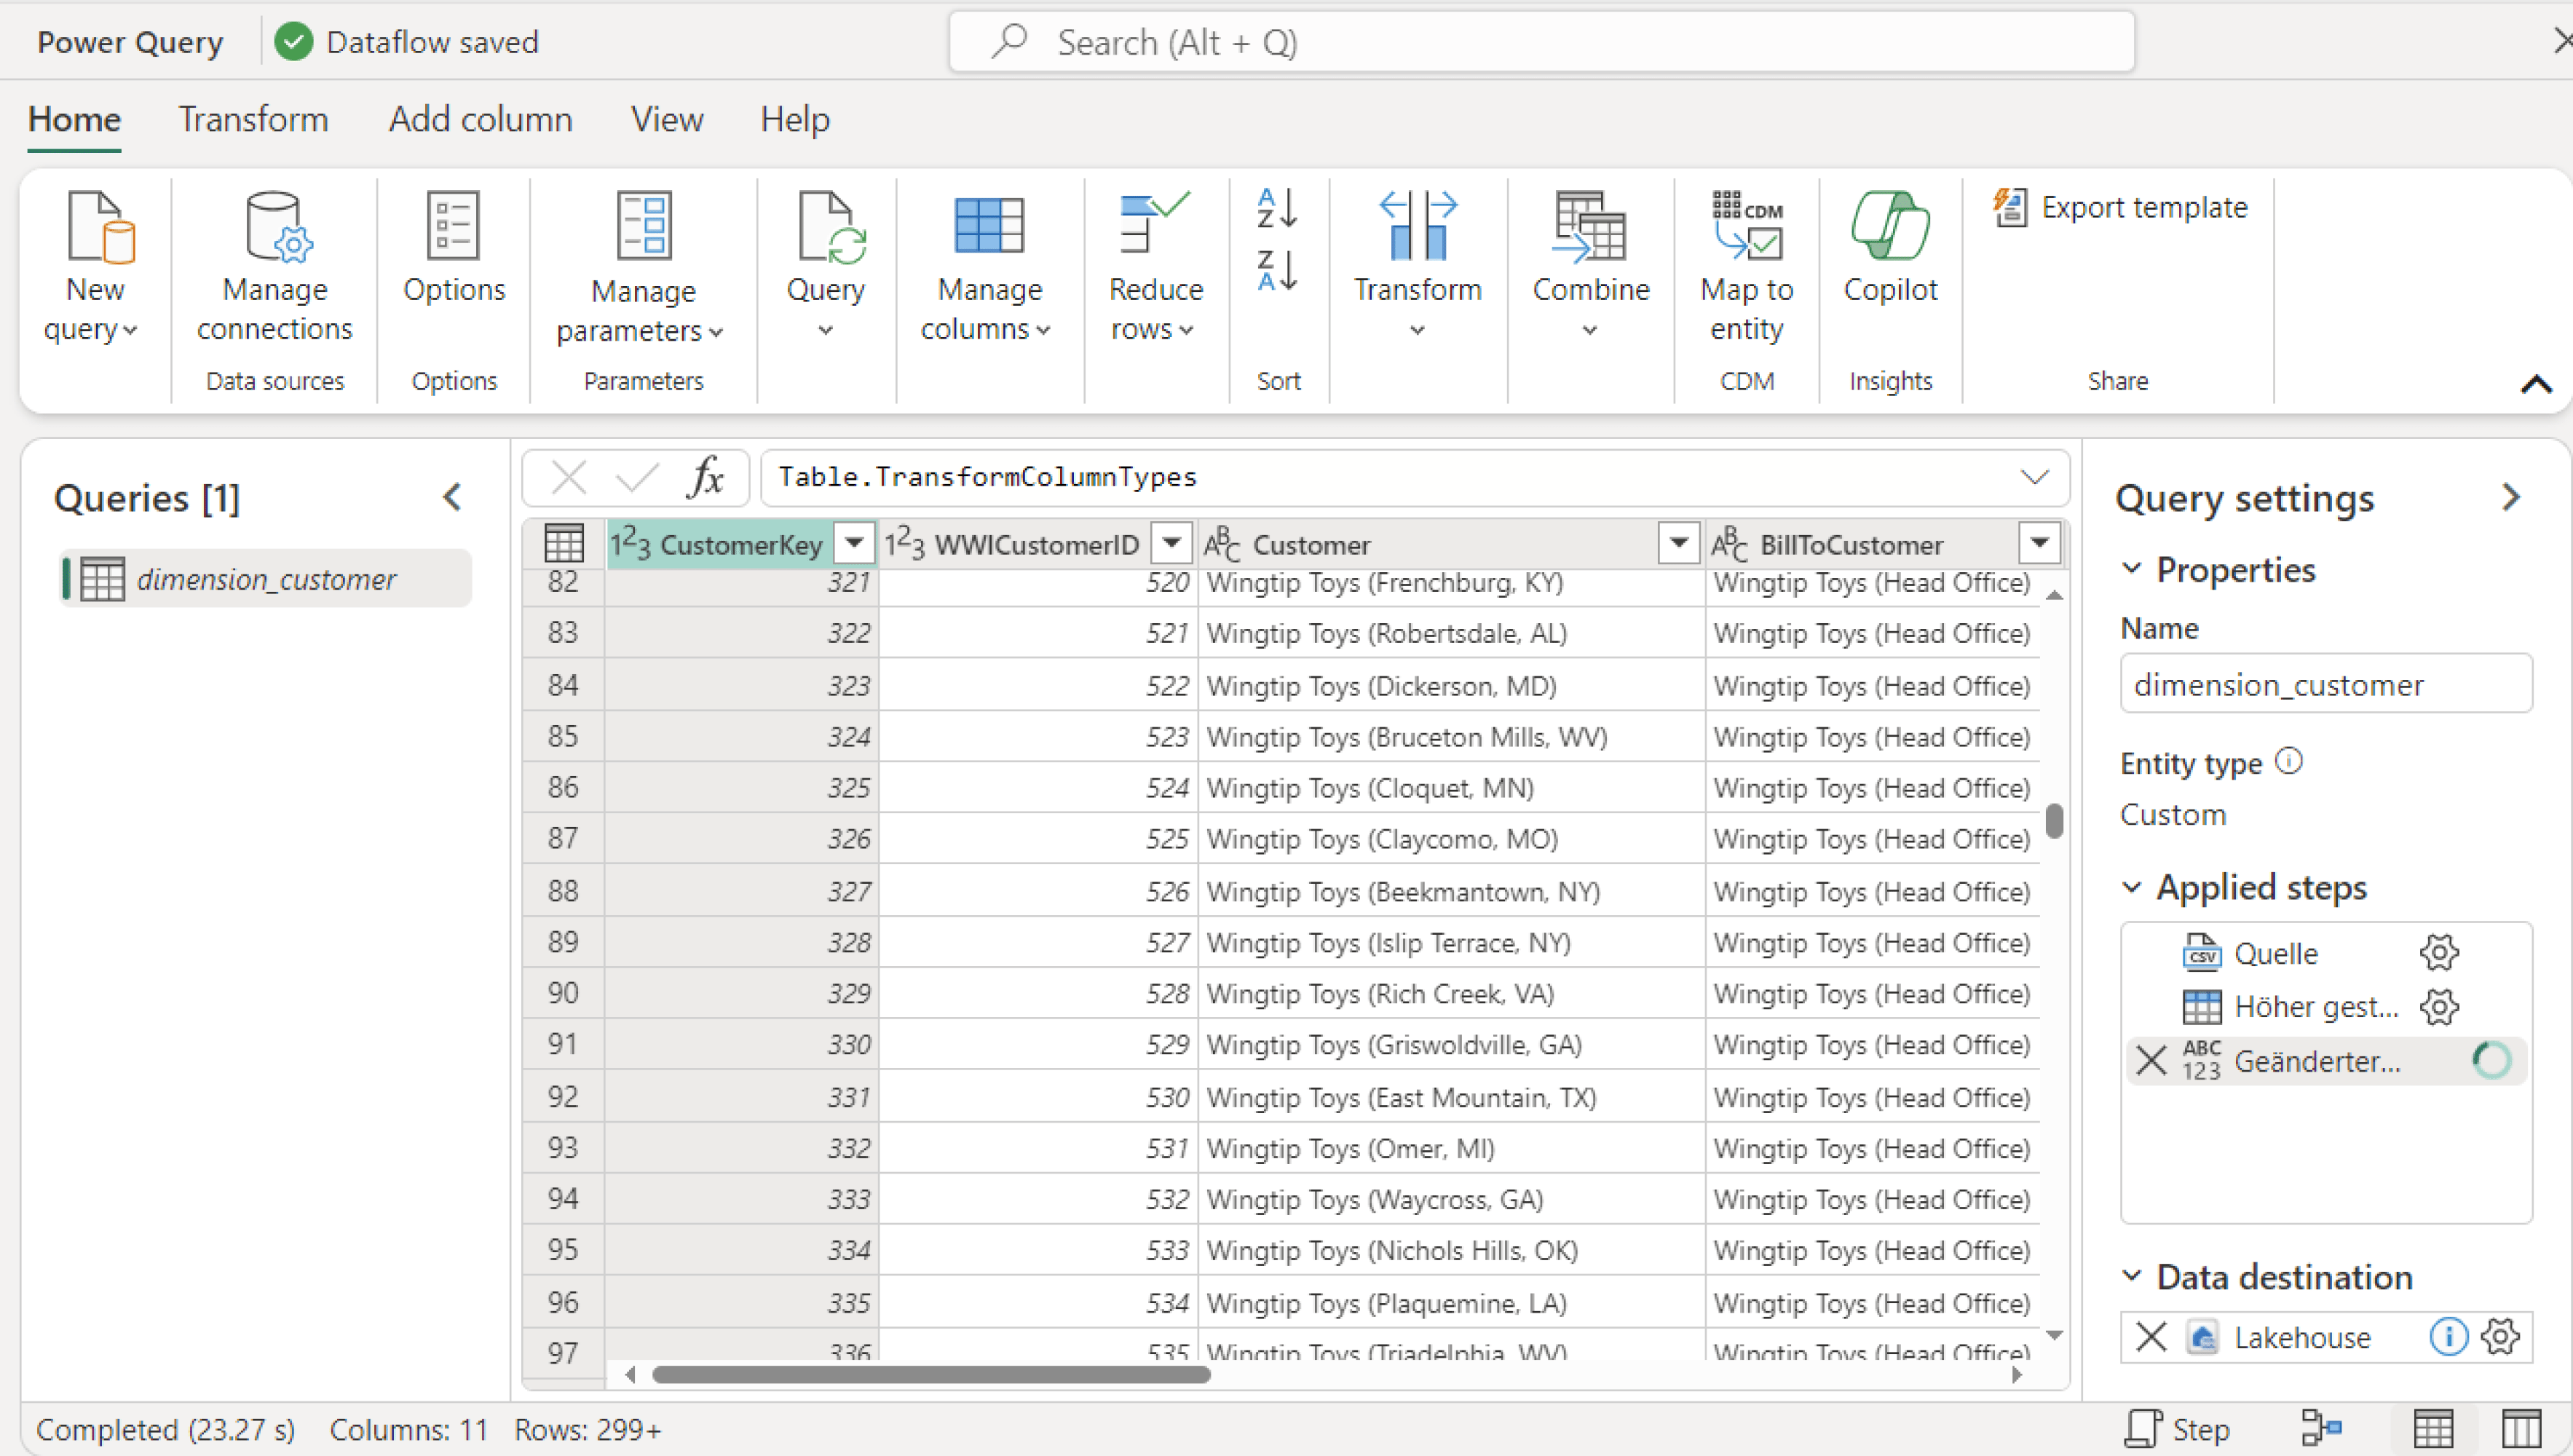Delete the Geänderter step
2573x1456 pixels.
tap(2151, 1060)
